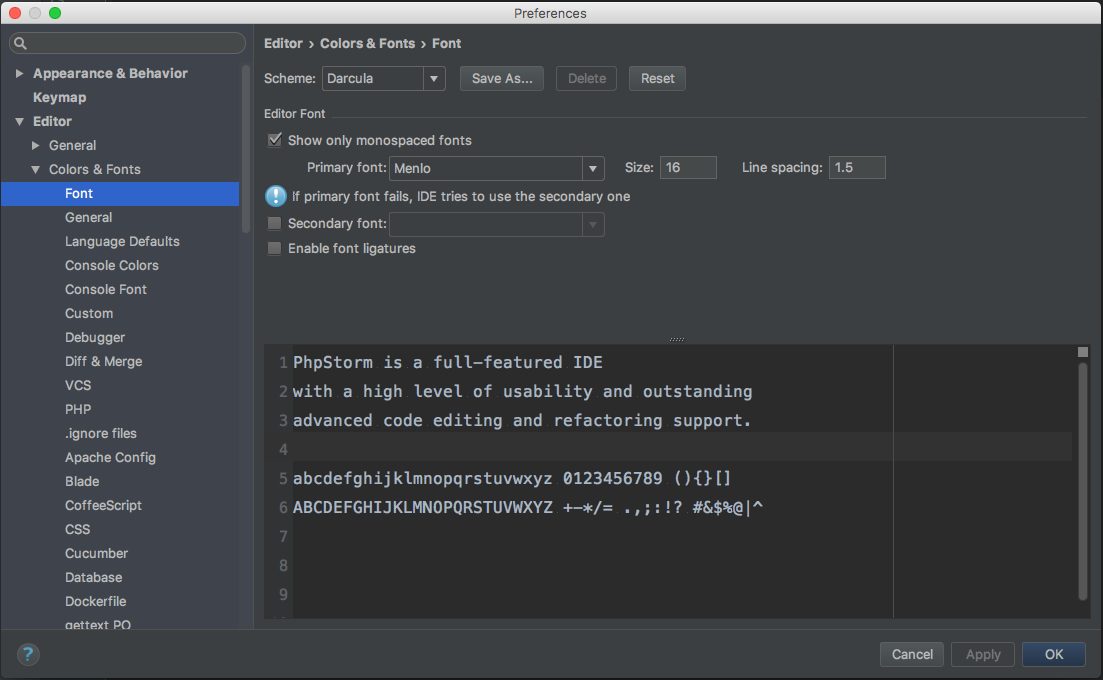Select Database color settings

tap(94, 577)
